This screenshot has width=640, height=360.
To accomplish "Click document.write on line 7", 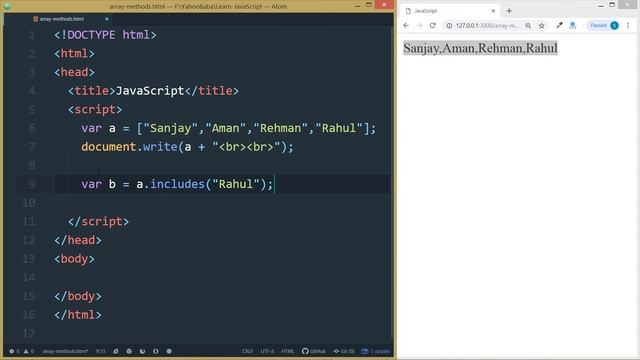I will 129,147.
